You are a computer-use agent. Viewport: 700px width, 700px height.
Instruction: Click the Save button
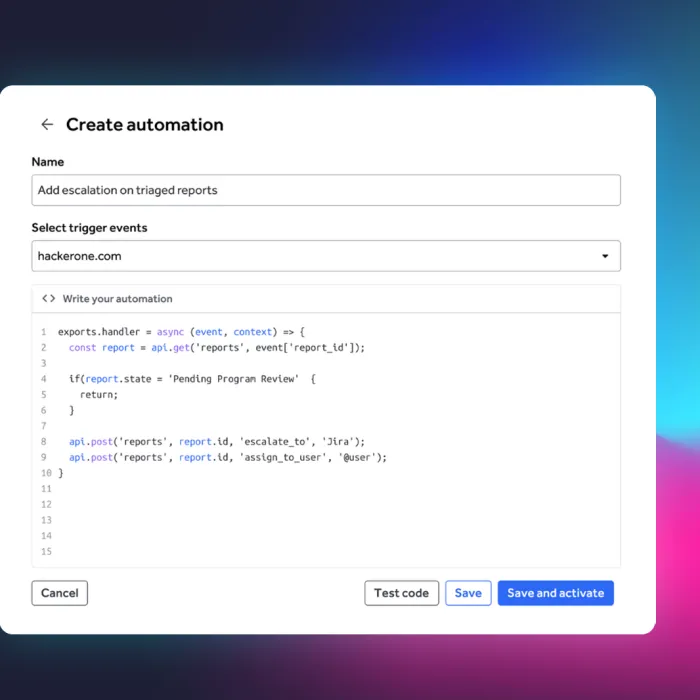(x=468, y=593)
